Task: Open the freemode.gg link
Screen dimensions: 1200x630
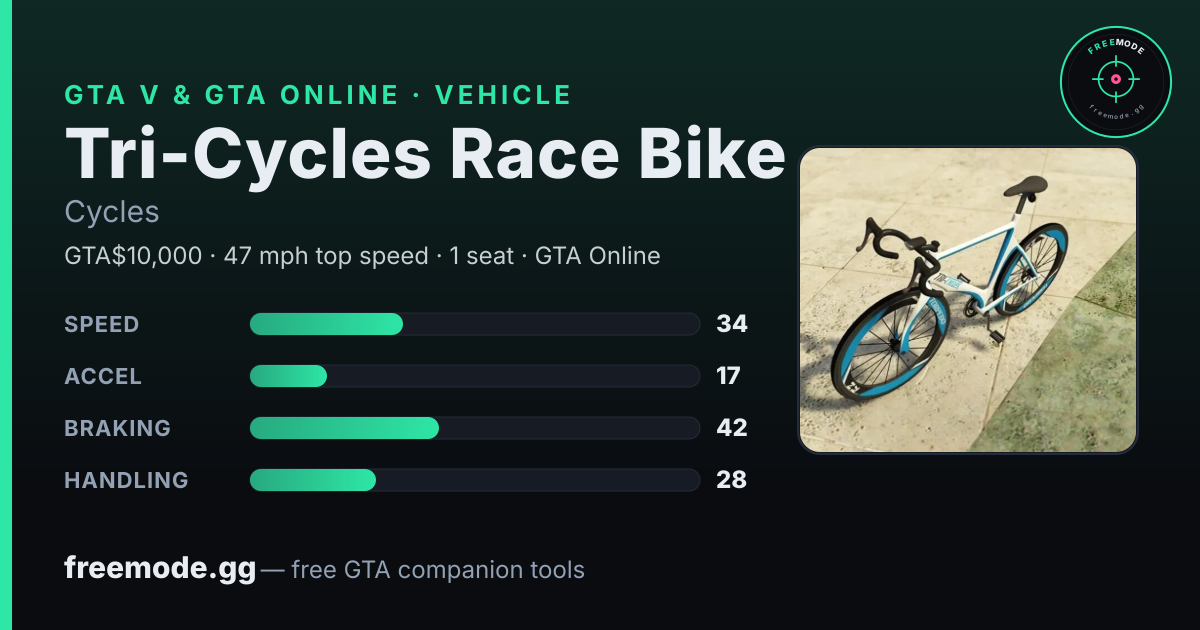Action: [160, 569]
